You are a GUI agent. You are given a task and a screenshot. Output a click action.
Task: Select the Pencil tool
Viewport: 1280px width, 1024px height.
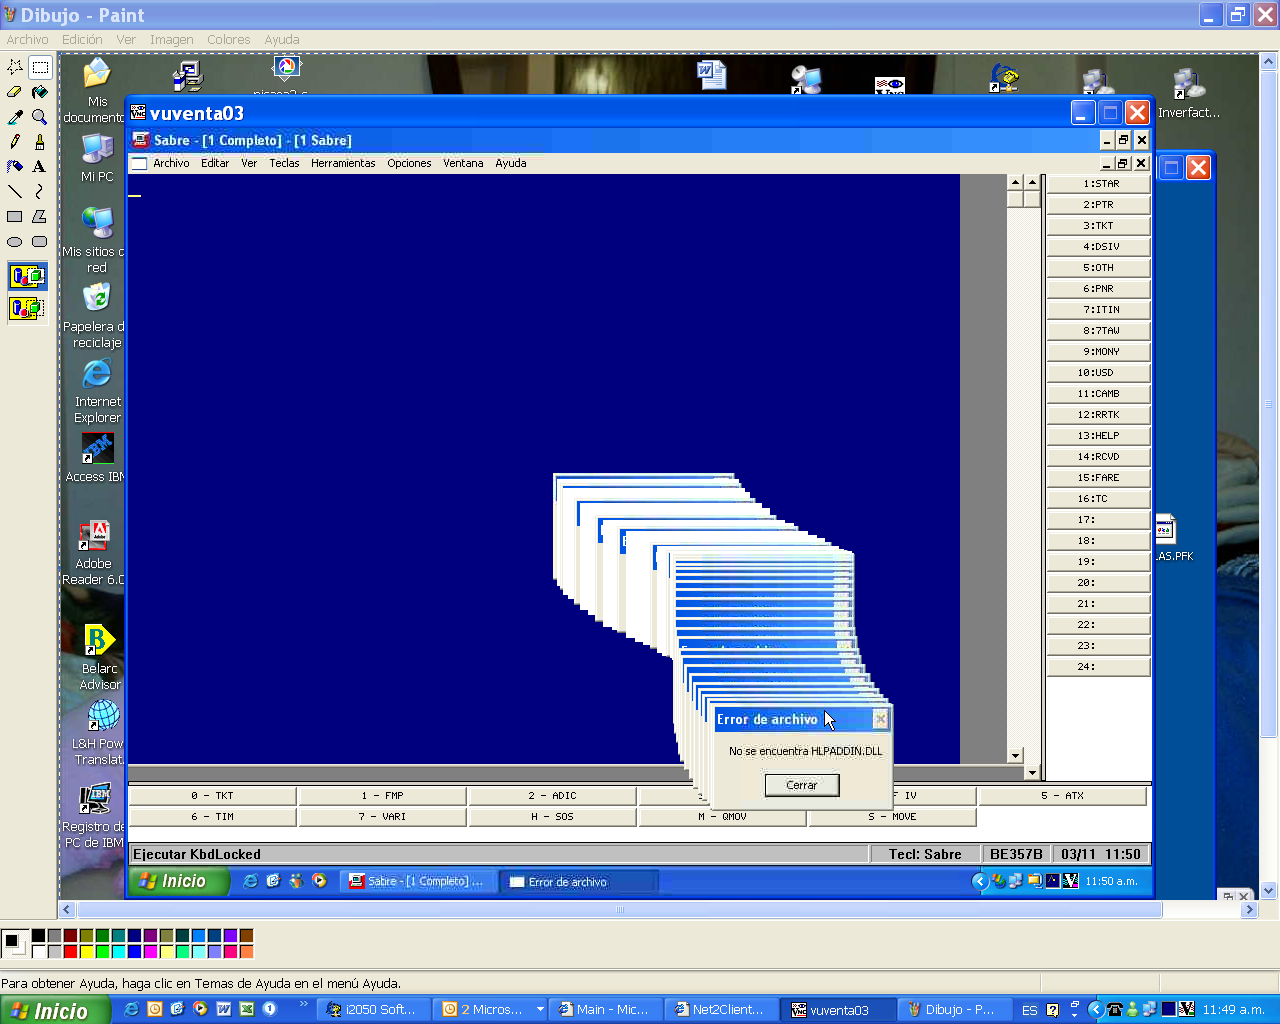click(x=15, y=142)
